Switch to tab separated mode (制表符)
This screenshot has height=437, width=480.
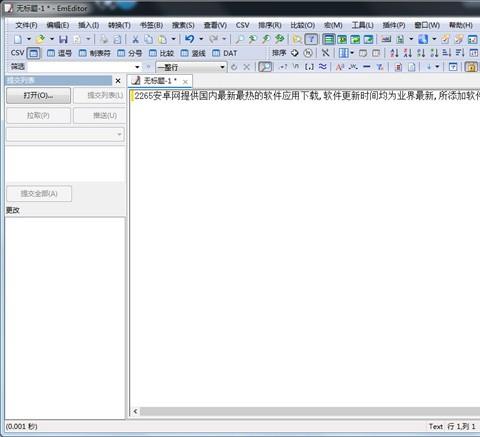point(95,53)
